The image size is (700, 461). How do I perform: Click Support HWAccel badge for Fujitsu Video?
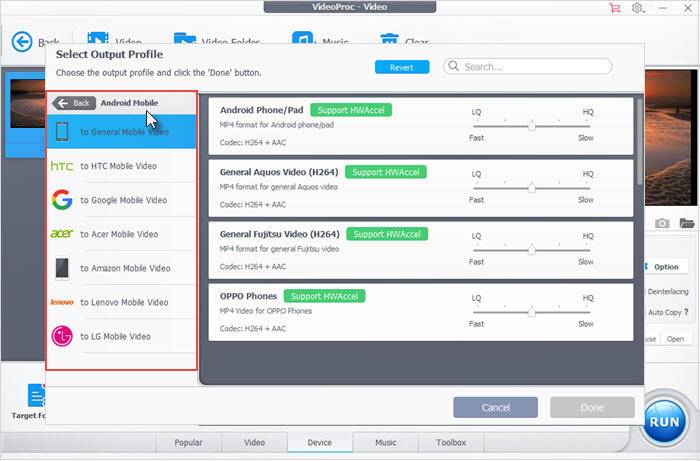tap(387, 234)
